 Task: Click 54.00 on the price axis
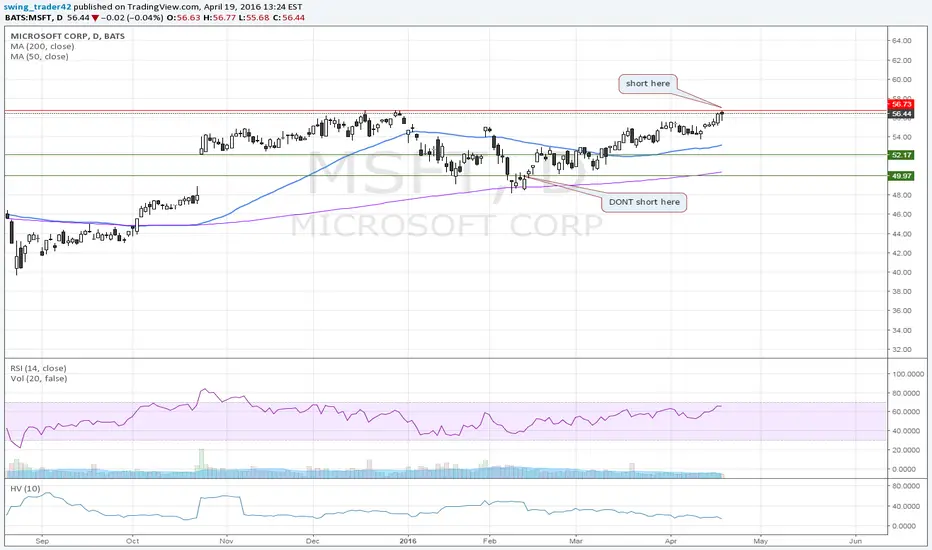coord(902,137)
